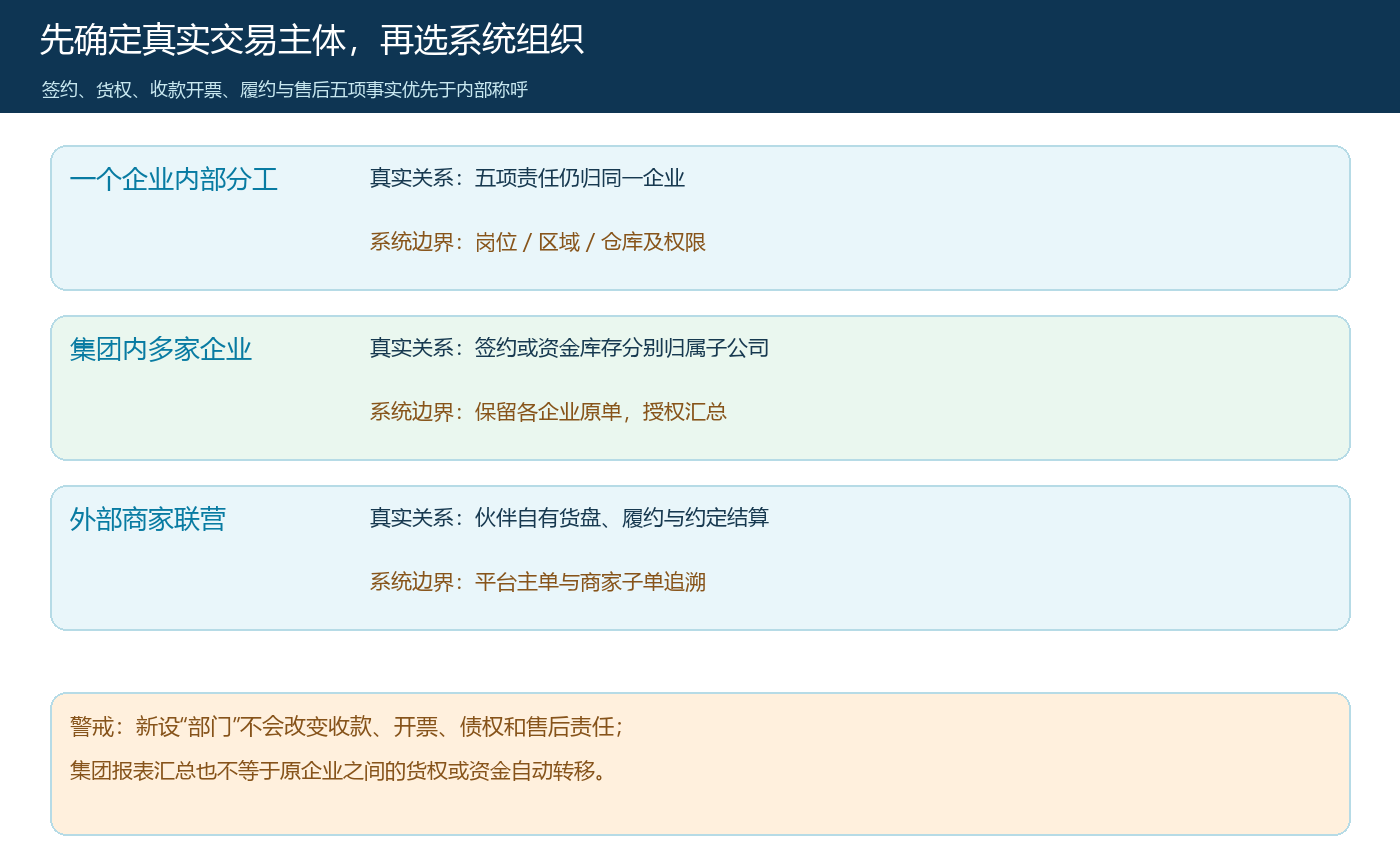This screenshot has height=855, width=1400.
Task: Click the line 真实关系：五项责任仍归同一企业
Action: click(x=527, y=179)
